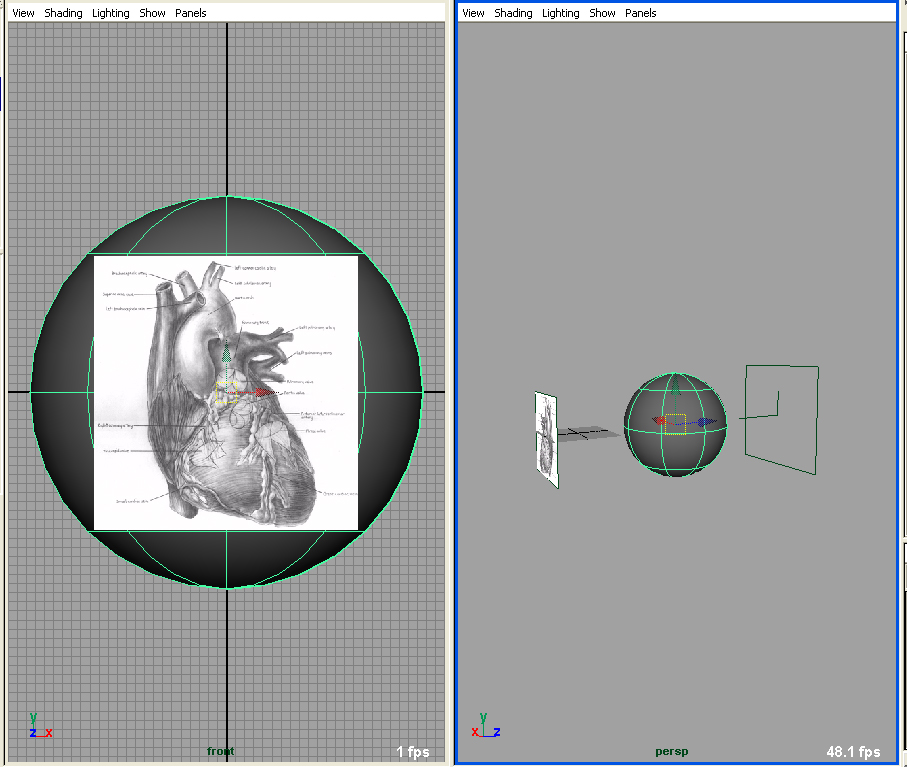Open the Lighting menu in front panel

tap(110, 13)
